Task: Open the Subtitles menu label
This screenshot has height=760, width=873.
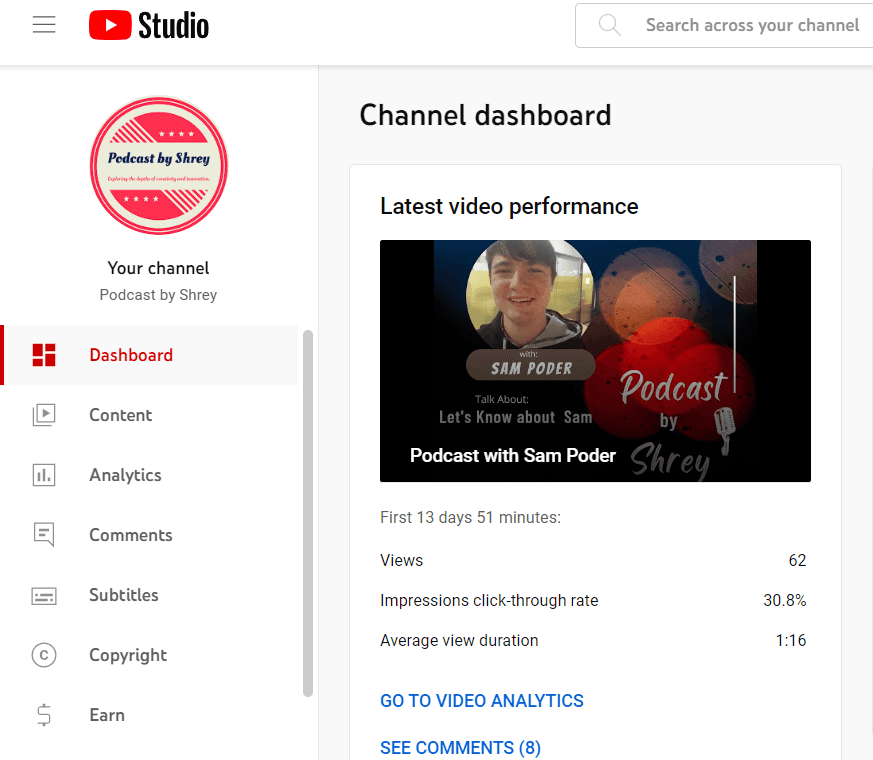Action: pos(124,595)
